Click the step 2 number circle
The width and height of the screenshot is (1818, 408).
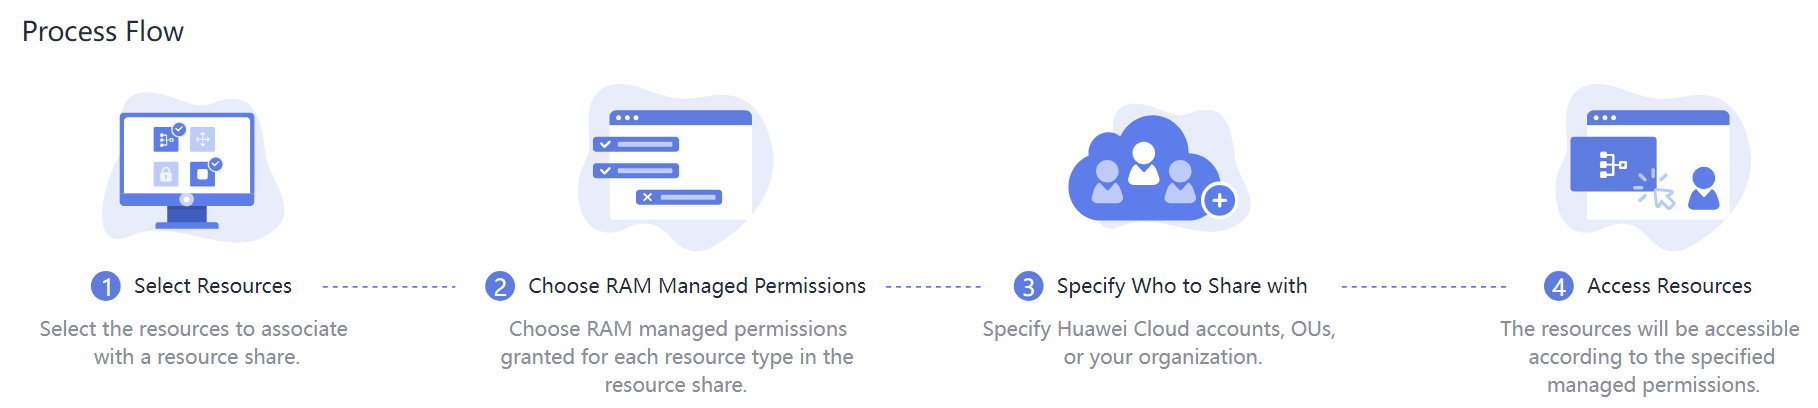[500, 286]
